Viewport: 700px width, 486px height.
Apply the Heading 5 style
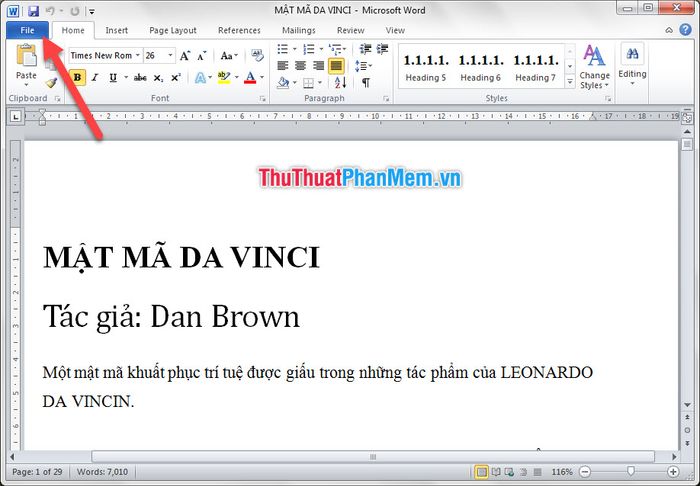tap(424, 67)
